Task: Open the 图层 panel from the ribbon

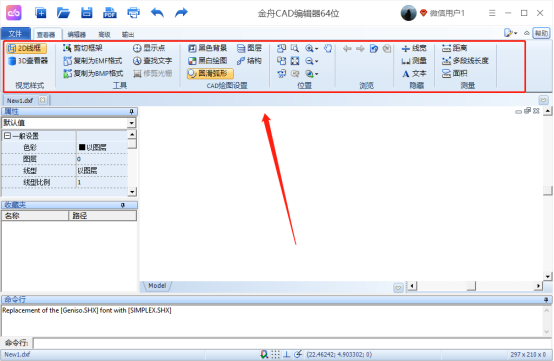Action: (x=249, y=48)
